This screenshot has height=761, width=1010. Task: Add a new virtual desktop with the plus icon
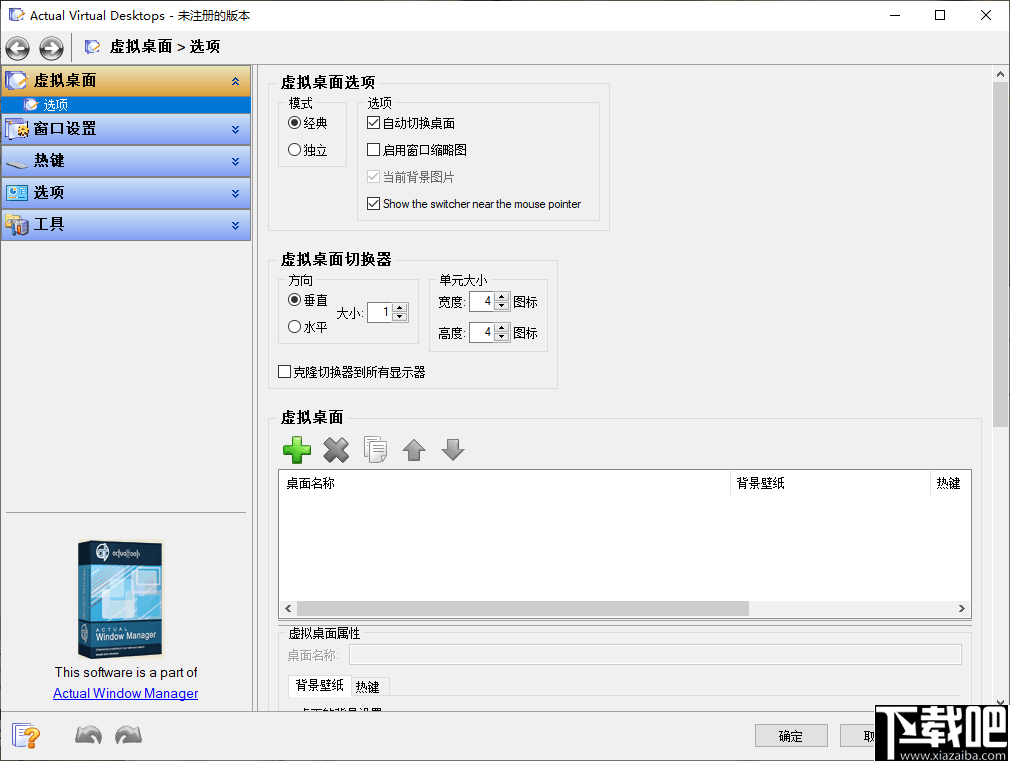[x=296, y=450]
